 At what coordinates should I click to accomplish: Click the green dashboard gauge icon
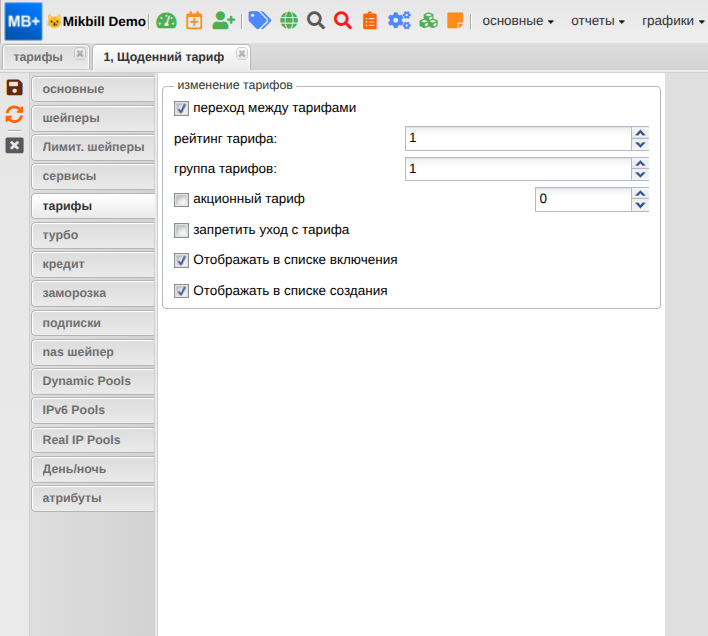pyautogui.click(x=167, y=20)
